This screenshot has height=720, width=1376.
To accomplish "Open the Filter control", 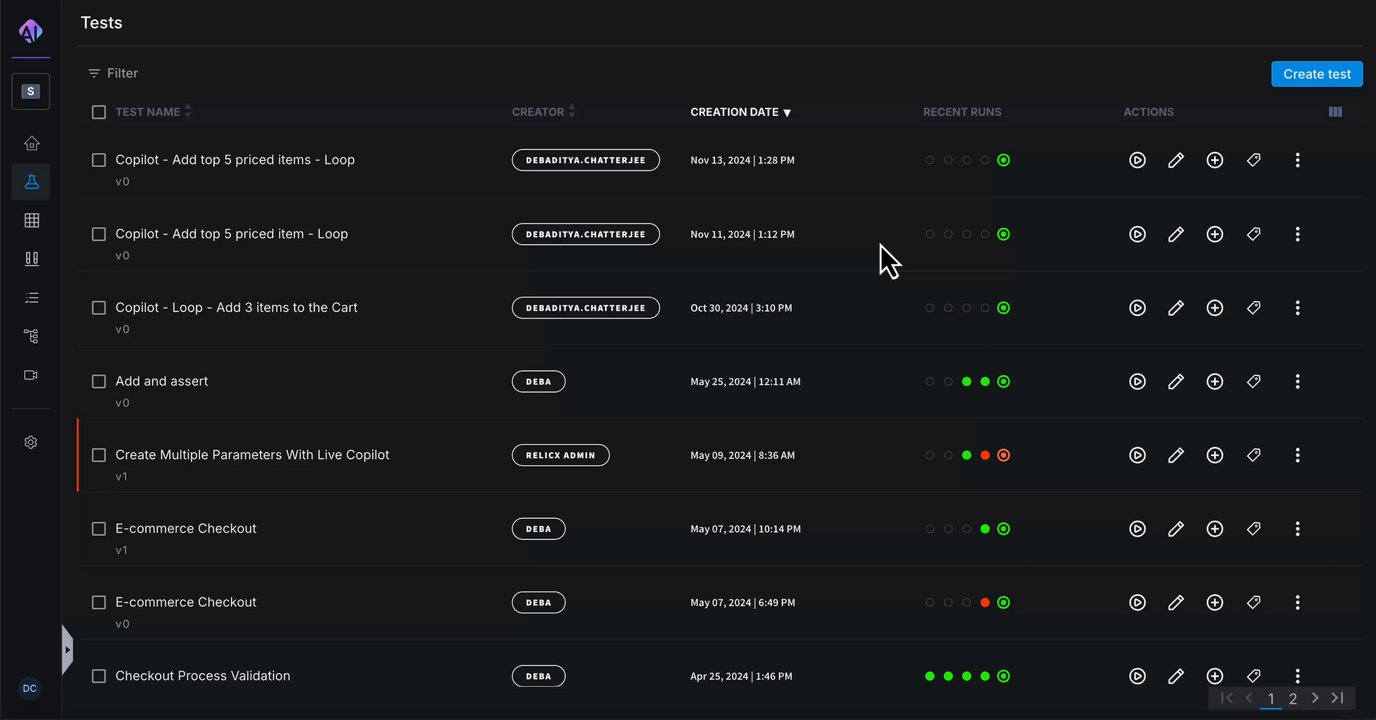I will point(113,73).
